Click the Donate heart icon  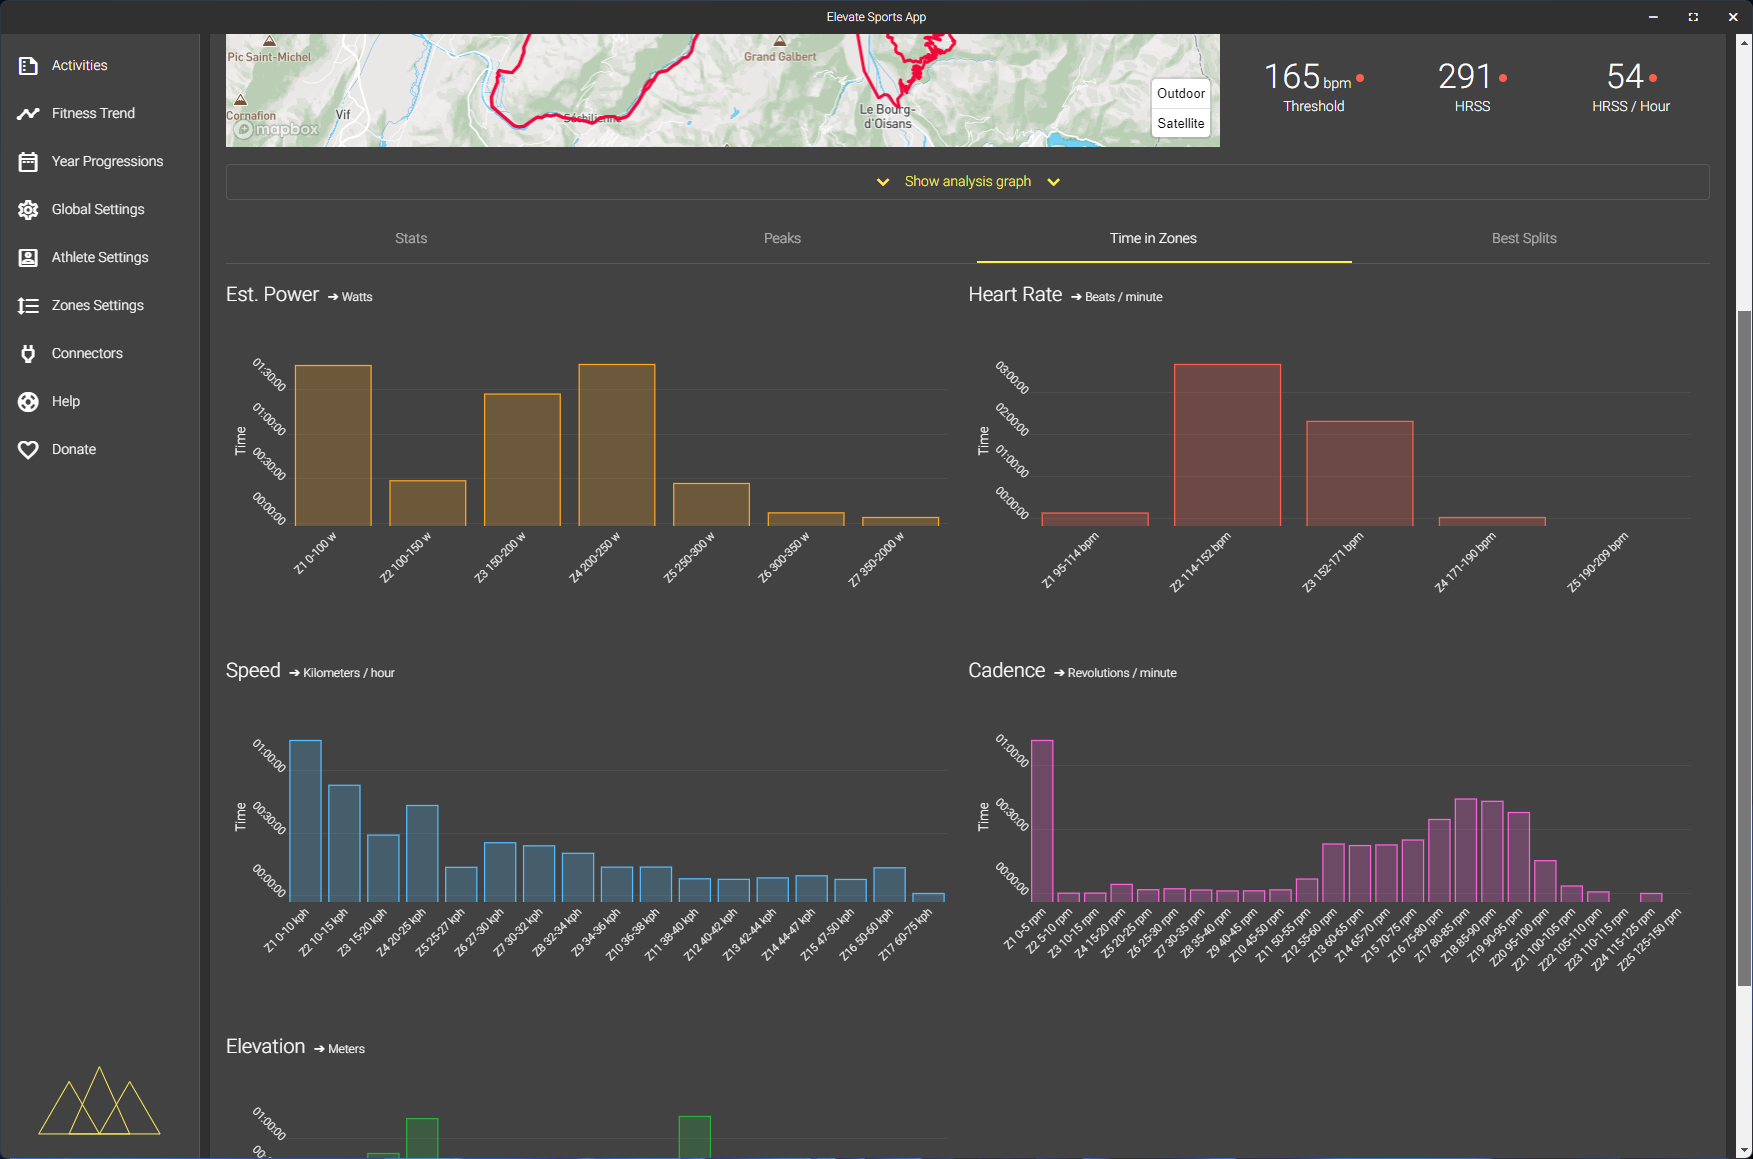point(28,450)
